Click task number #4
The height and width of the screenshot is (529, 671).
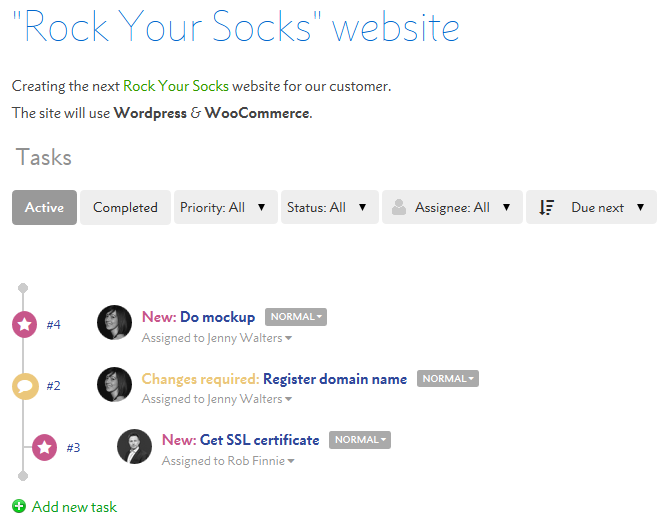pos(53,324)
